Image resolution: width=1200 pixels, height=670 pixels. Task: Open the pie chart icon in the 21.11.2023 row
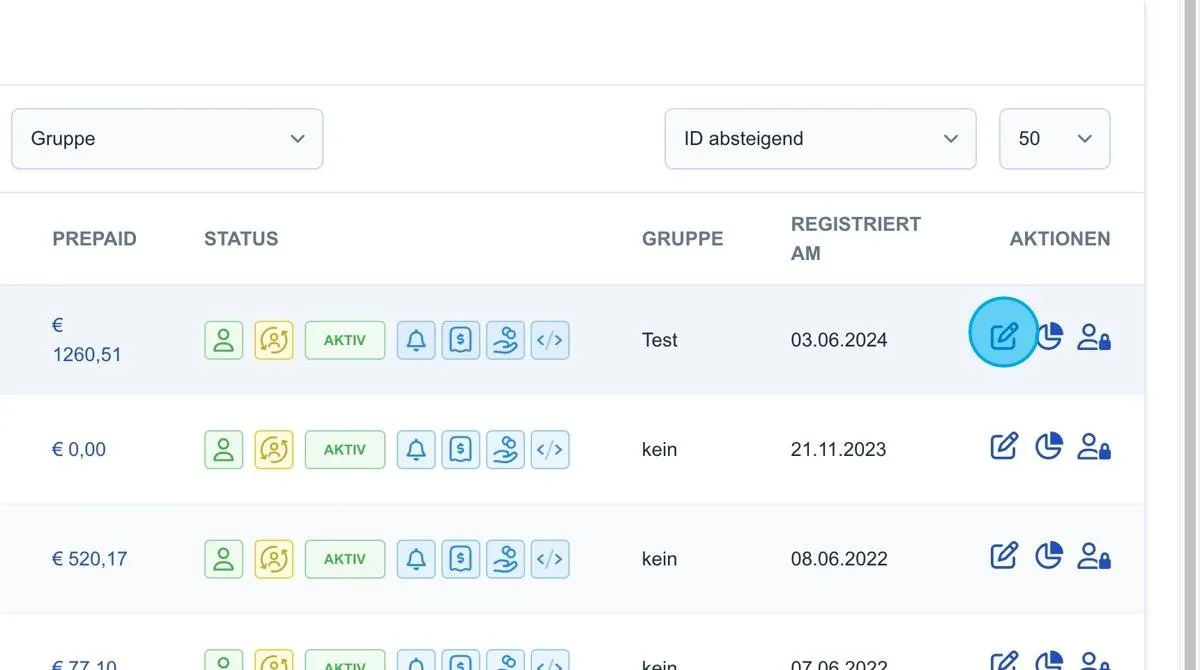coord(1048,446)
